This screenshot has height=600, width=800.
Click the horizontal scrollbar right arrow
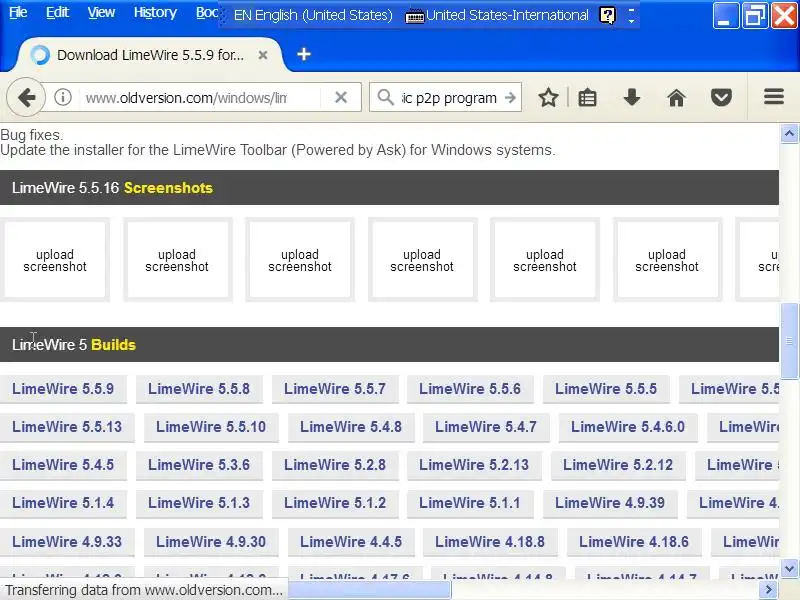769,590
